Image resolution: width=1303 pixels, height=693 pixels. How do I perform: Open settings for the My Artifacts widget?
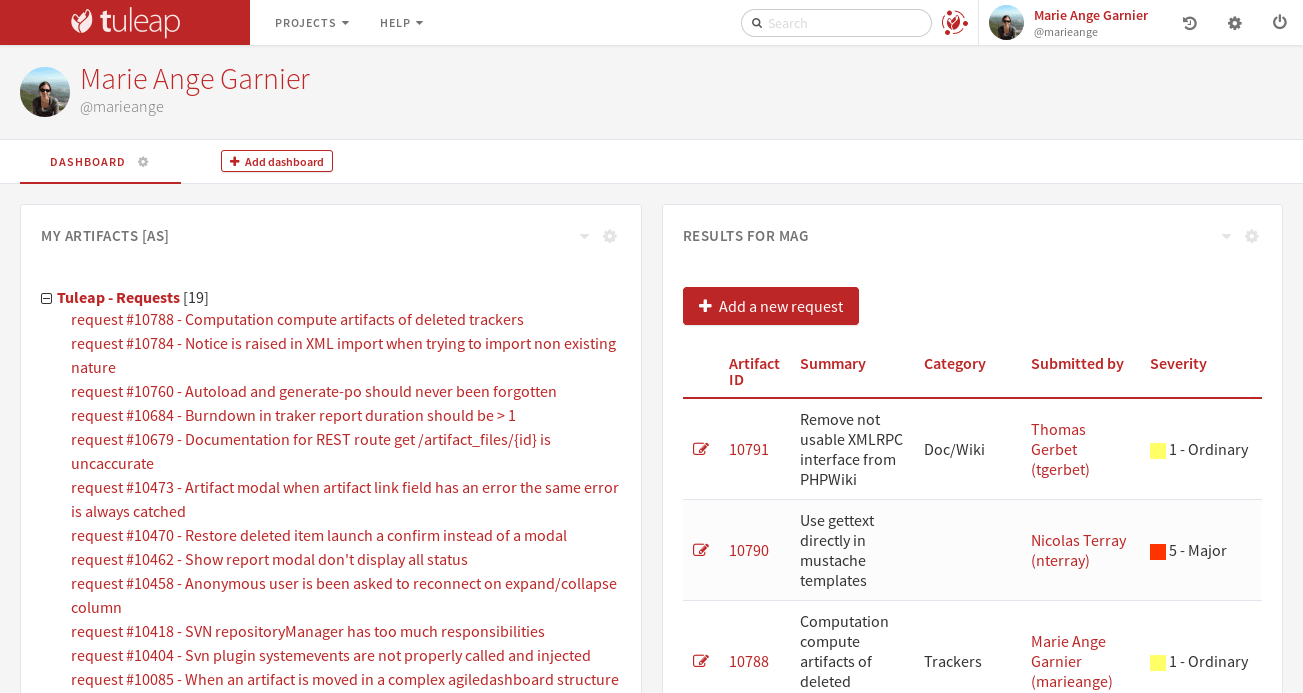(610, 236)
